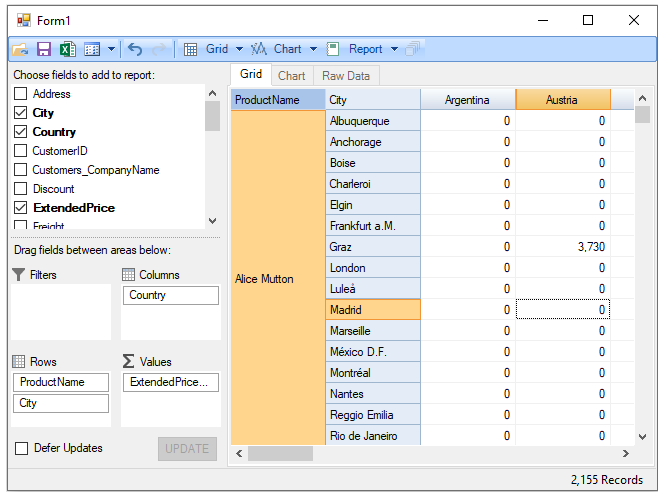
Task: Click the Grid view toolbar icon
Action: [191, 49]
